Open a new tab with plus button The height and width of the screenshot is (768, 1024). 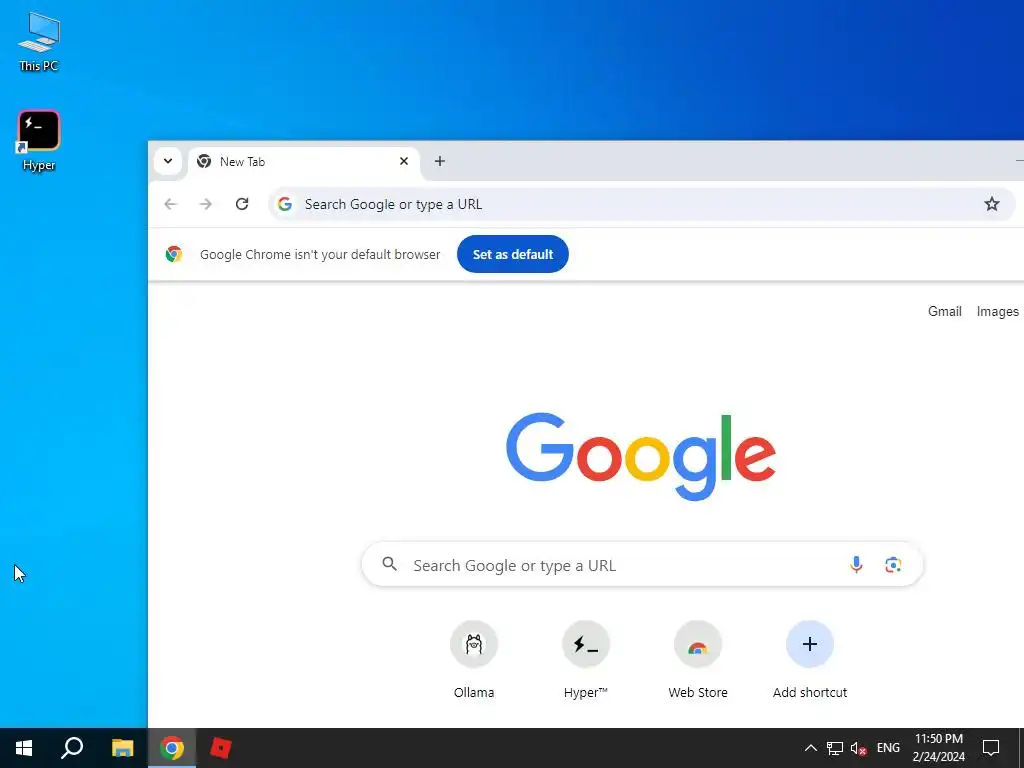click(x=440, y=161)
